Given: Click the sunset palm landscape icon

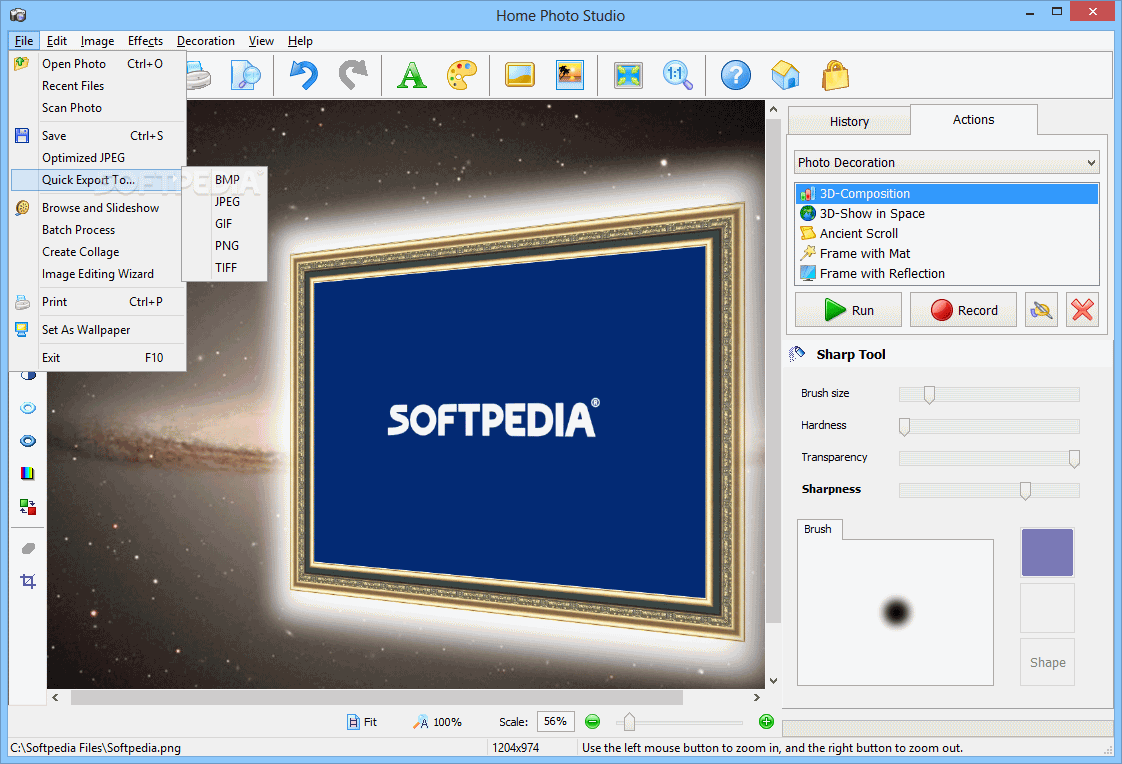Looking at the screenshot, I should (x=570, y=74).
